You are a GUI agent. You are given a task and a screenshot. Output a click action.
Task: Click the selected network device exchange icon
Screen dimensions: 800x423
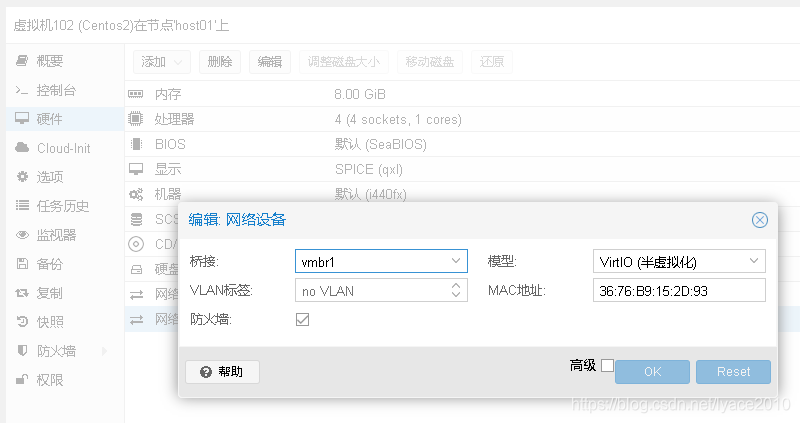tap(136, 320)
